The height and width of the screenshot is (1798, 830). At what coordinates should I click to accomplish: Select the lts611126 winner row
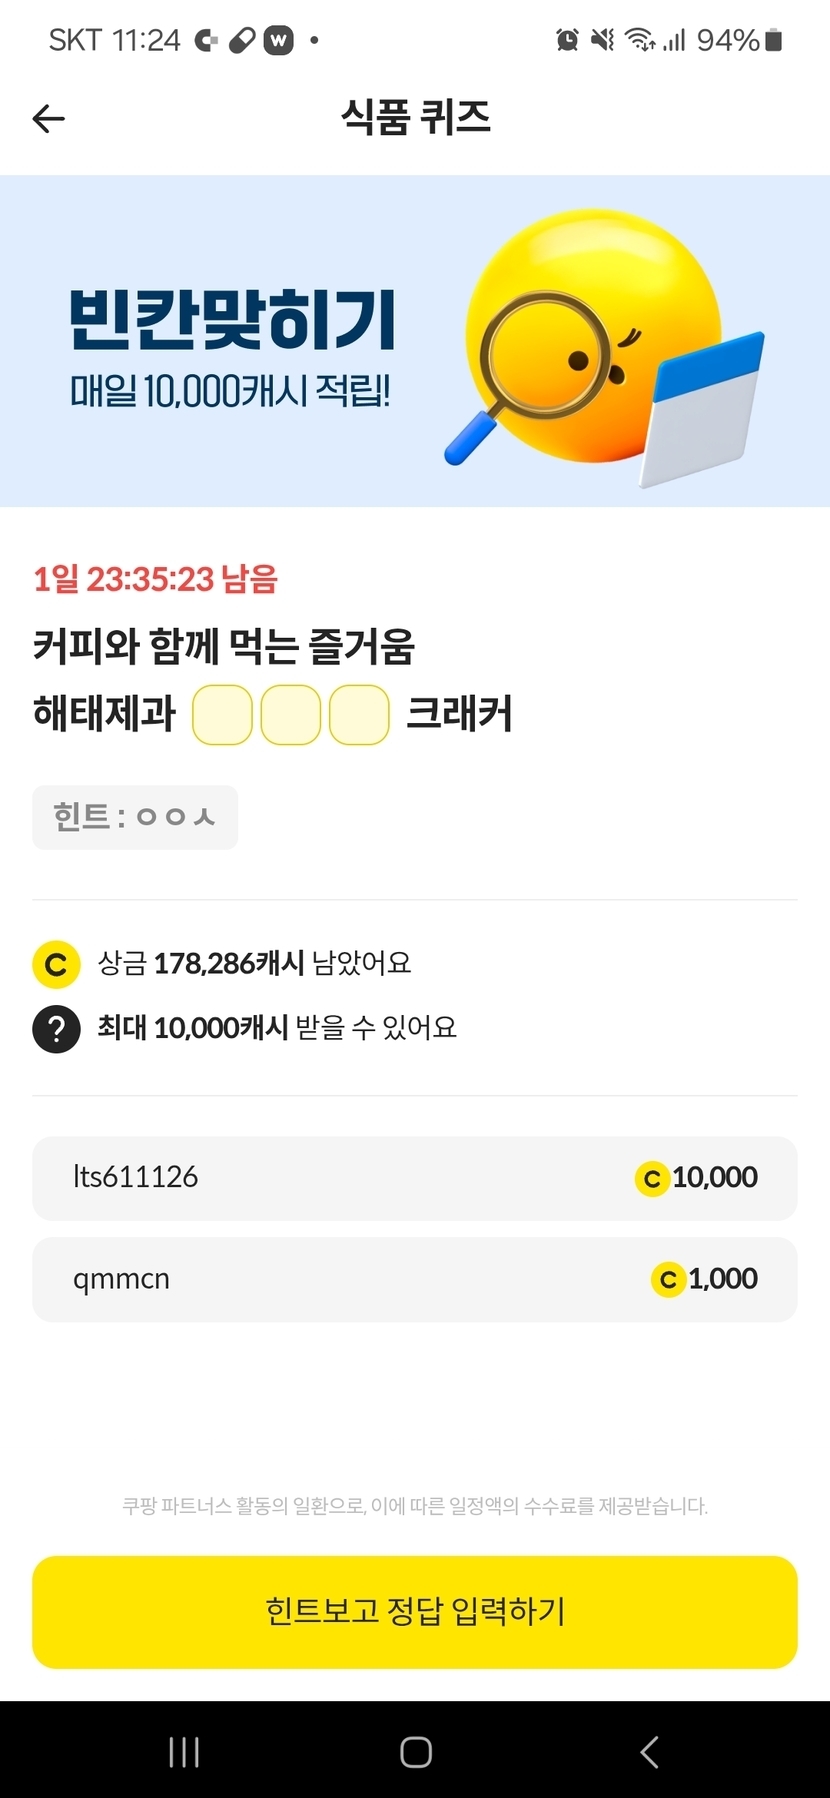[x=415, y=1178]
